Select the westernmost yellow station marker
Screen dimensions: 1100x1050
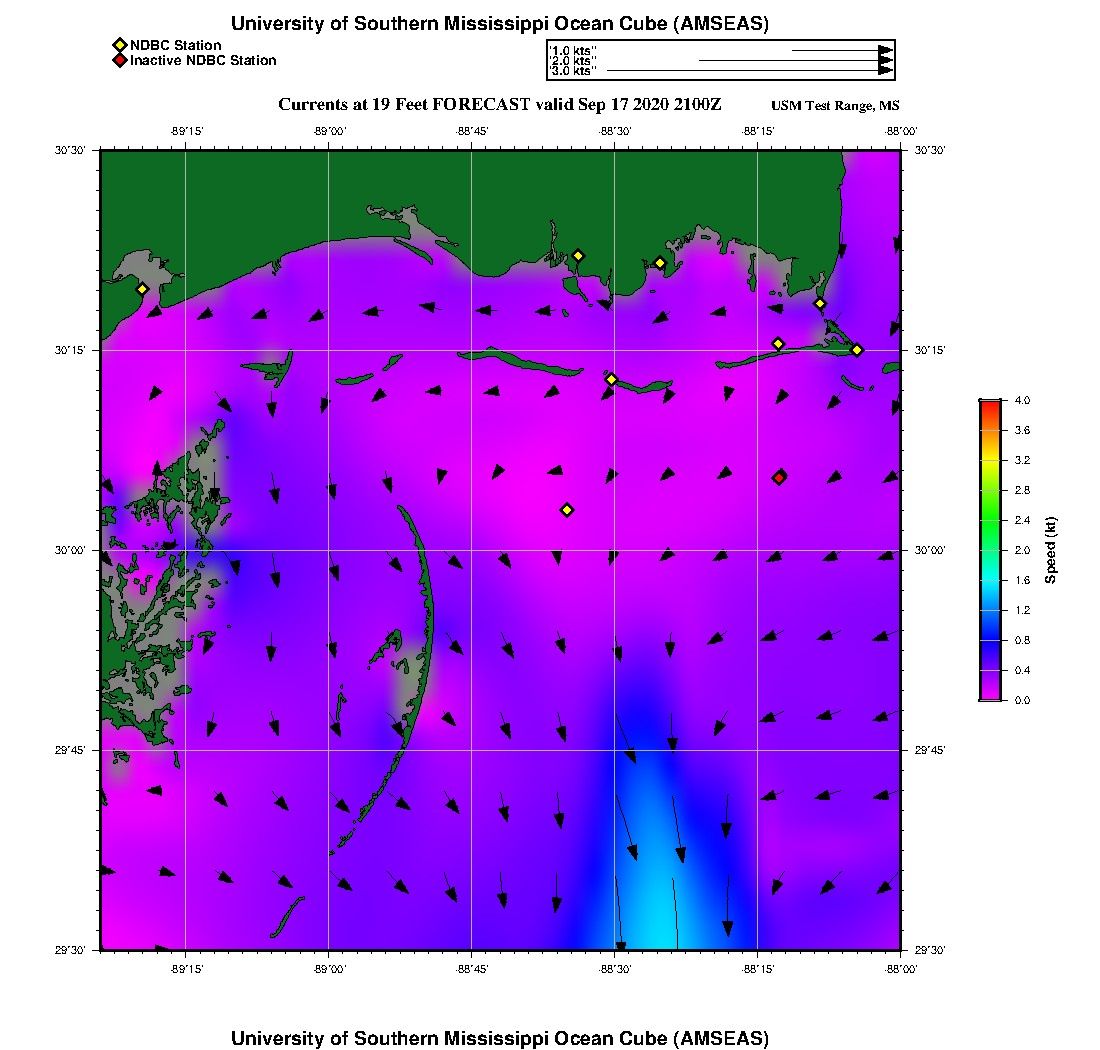tap(142, 289)
